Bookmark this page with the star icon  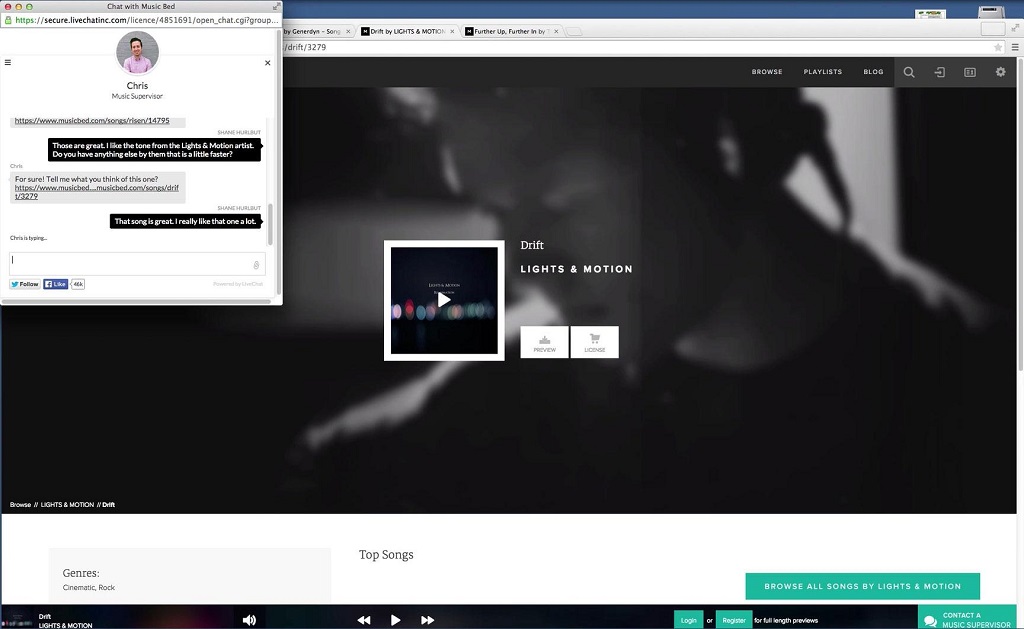(998, 47)
